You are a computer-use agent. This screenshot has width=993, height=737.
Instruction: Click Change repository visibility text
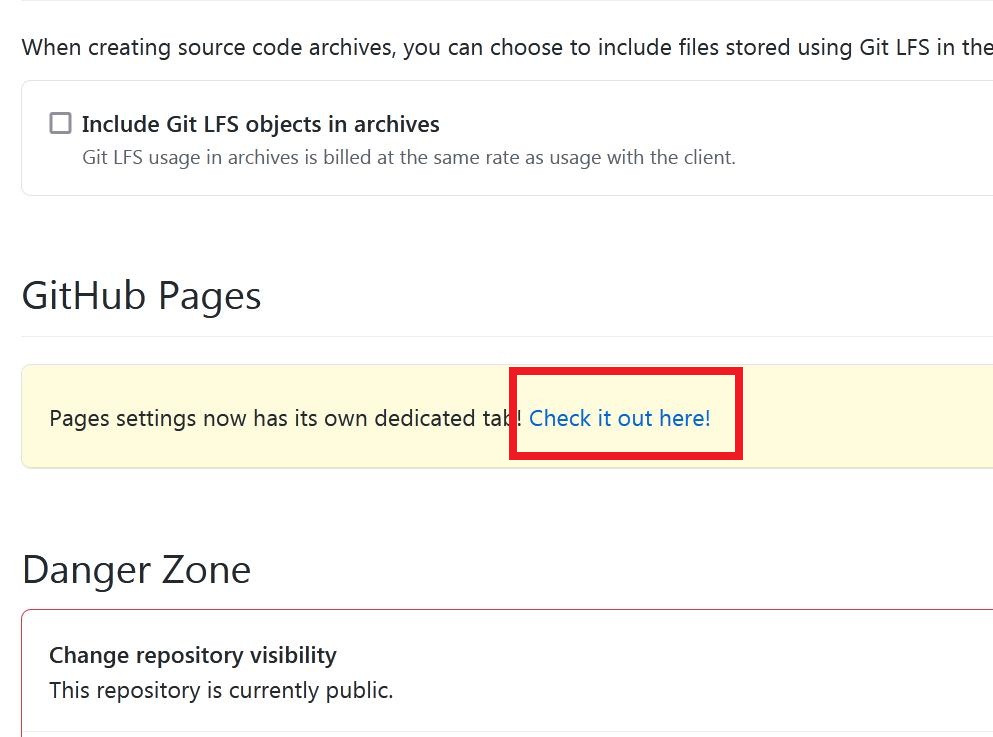click(193, 655)
